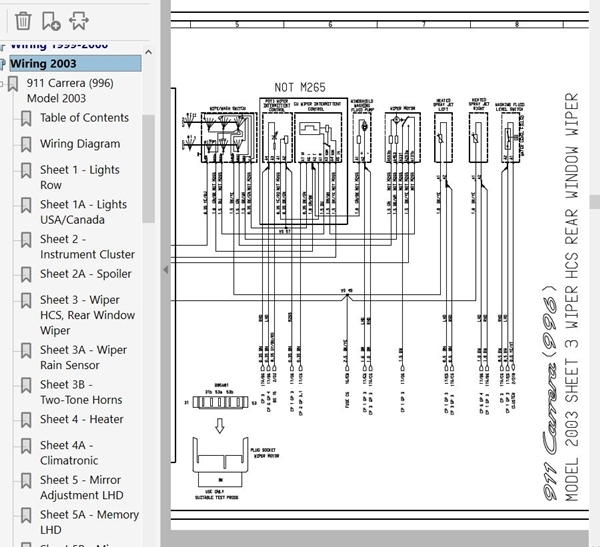Viewport: 600px width, 547px height.
Task: Open Sheet 4A - Climatronic bookmark
Action: click(x=69, y=452)
